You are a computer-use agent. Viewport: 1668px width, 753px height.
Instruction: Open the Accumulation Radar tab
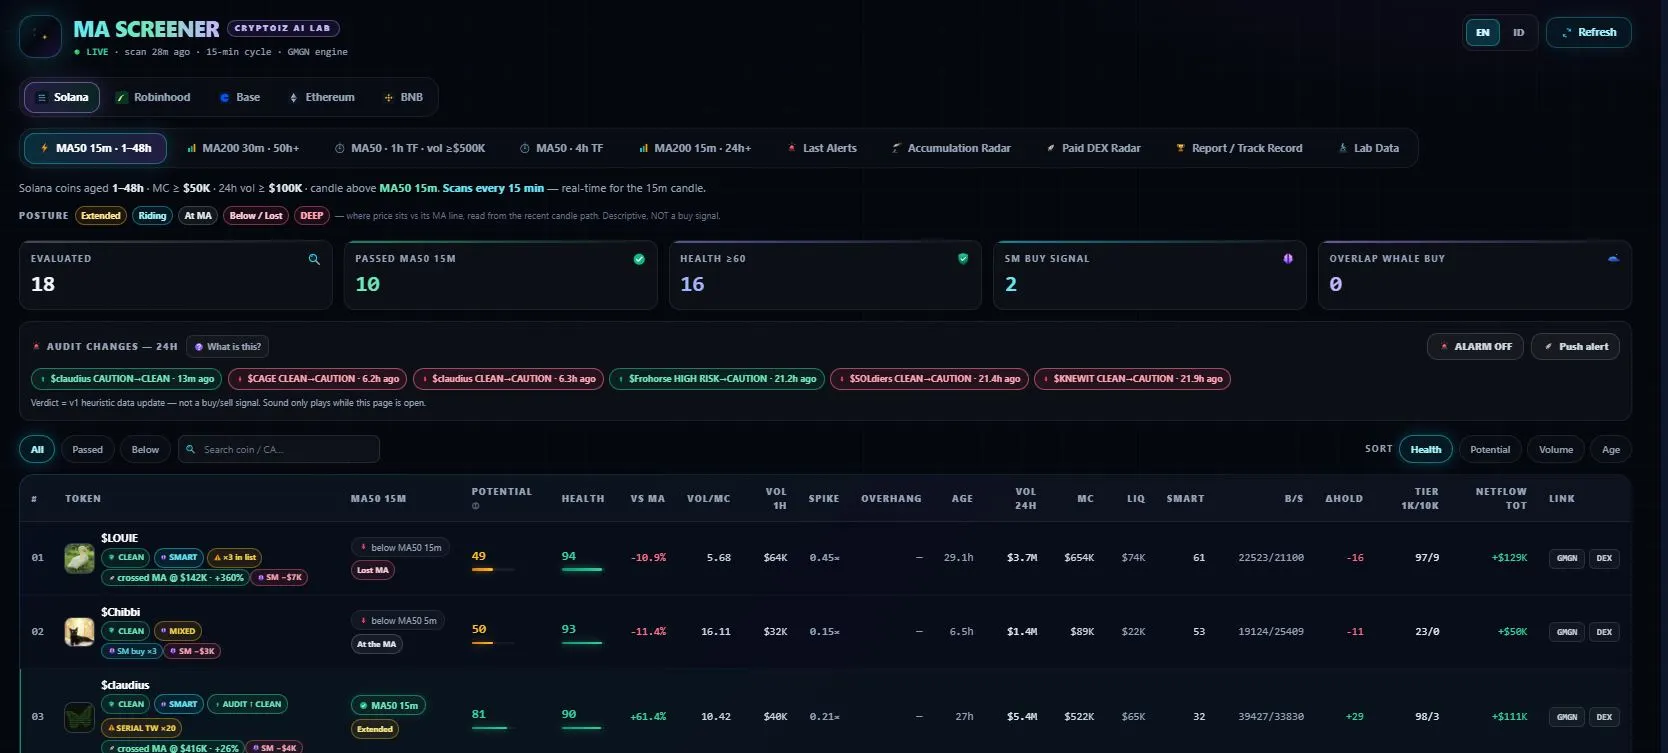tap(951, 148)
